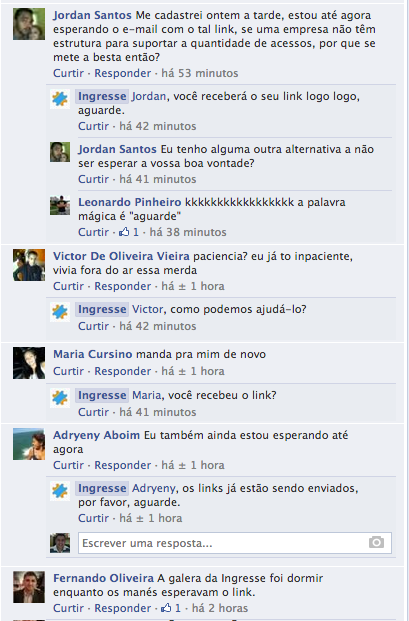Viewport: 409px width, 621px height.
Task: Click the thumbs-up icon on Leonardo Pinheiro's comment
Action: [124, 232]
